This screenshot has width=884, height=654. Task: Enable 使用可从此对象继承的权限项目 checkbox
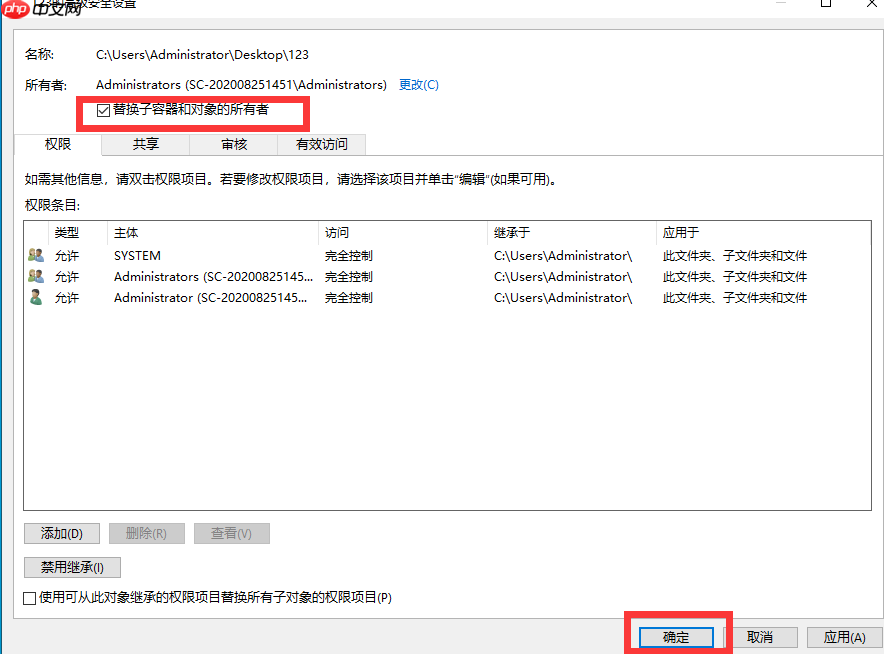point(30,597)
